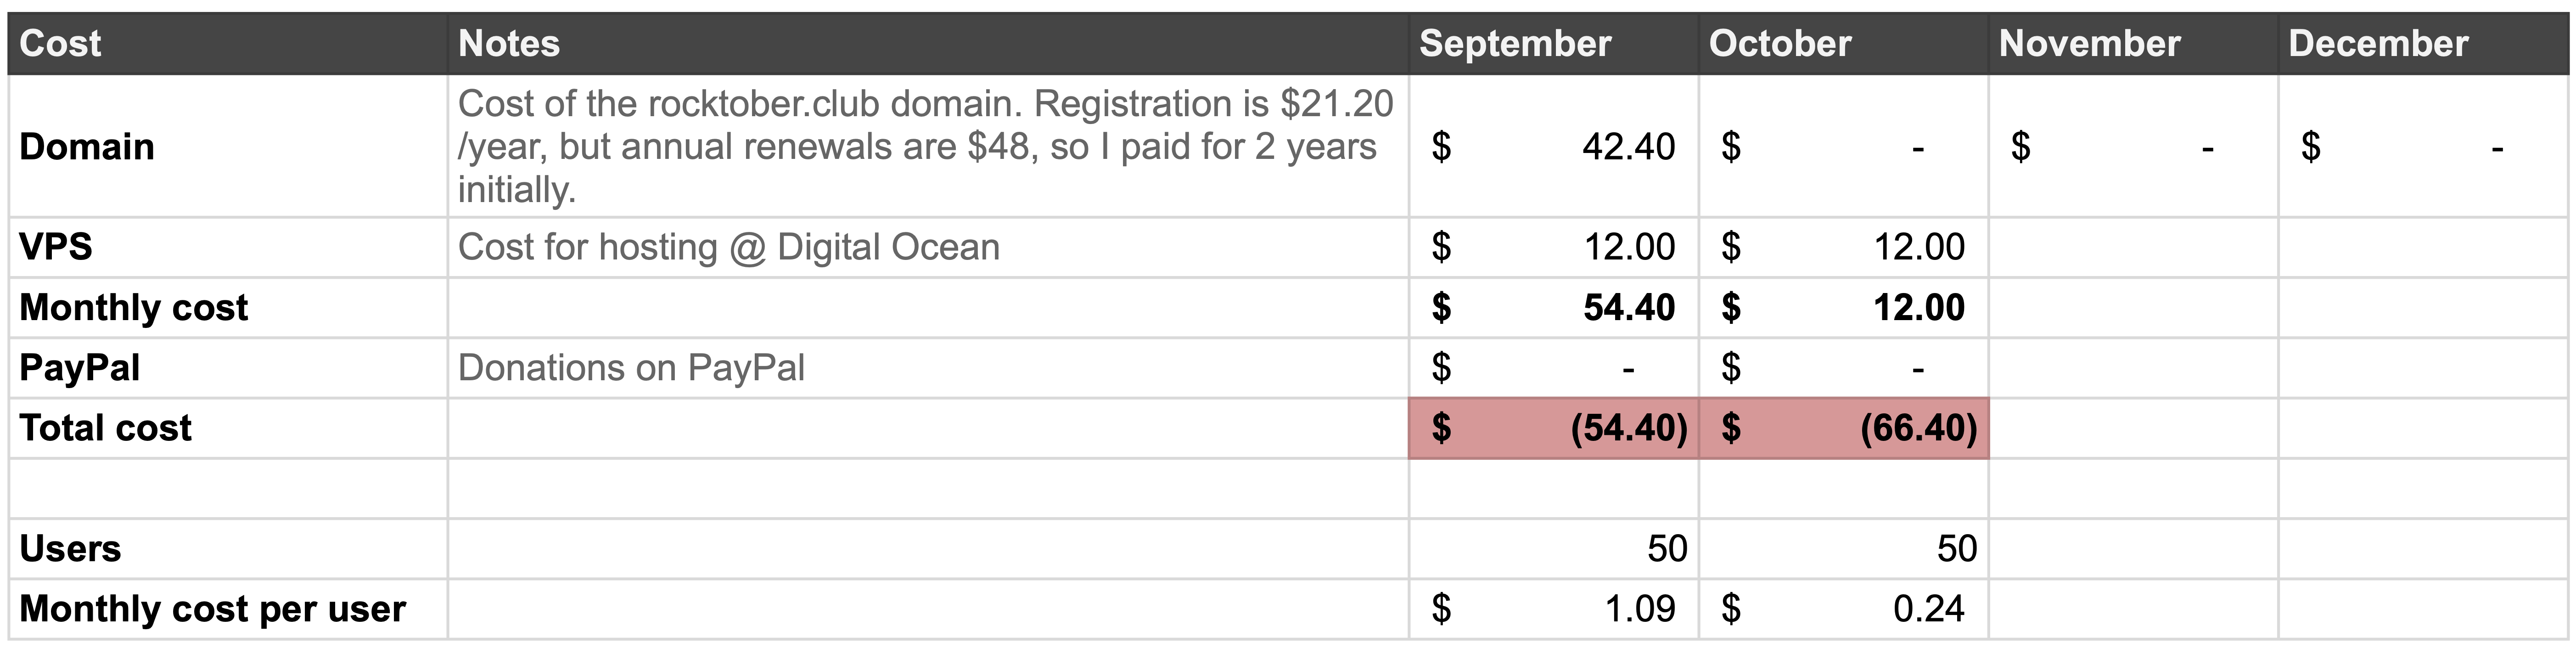Select the Notes header cell

(928, 44)
